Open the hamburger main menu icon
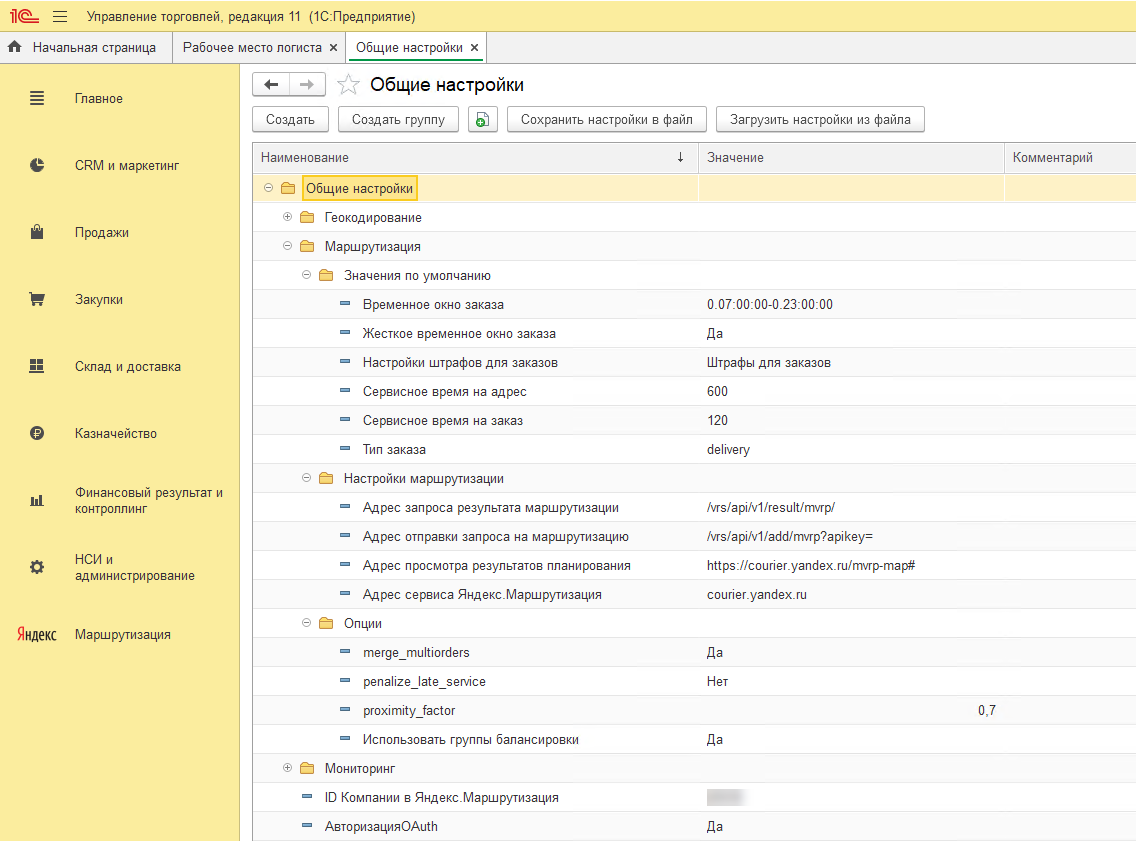This screenshot has width=1136, height=841. 59,17
